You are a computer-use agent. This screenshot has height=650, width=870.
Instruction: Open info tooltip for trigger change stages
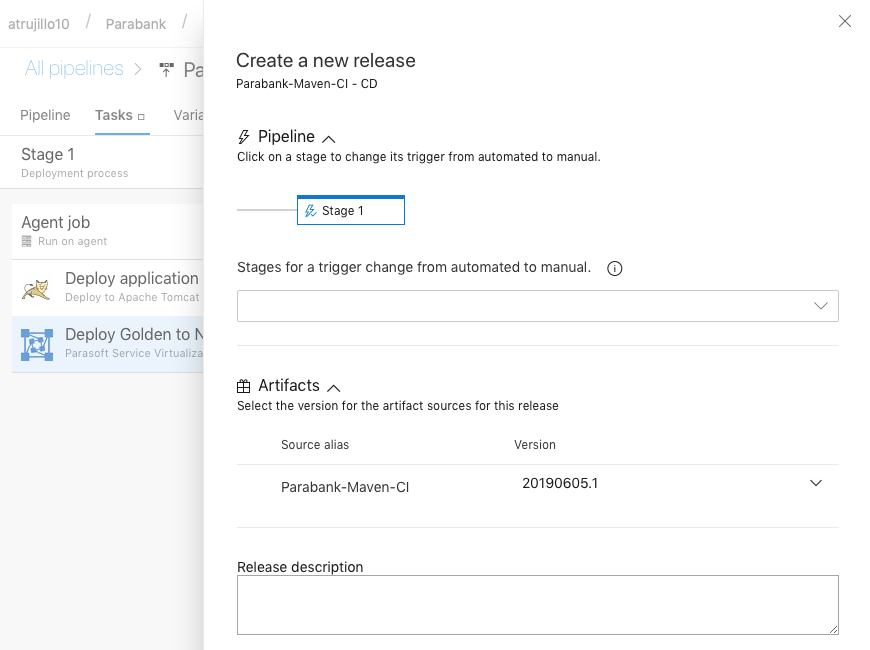click(614, 269)
